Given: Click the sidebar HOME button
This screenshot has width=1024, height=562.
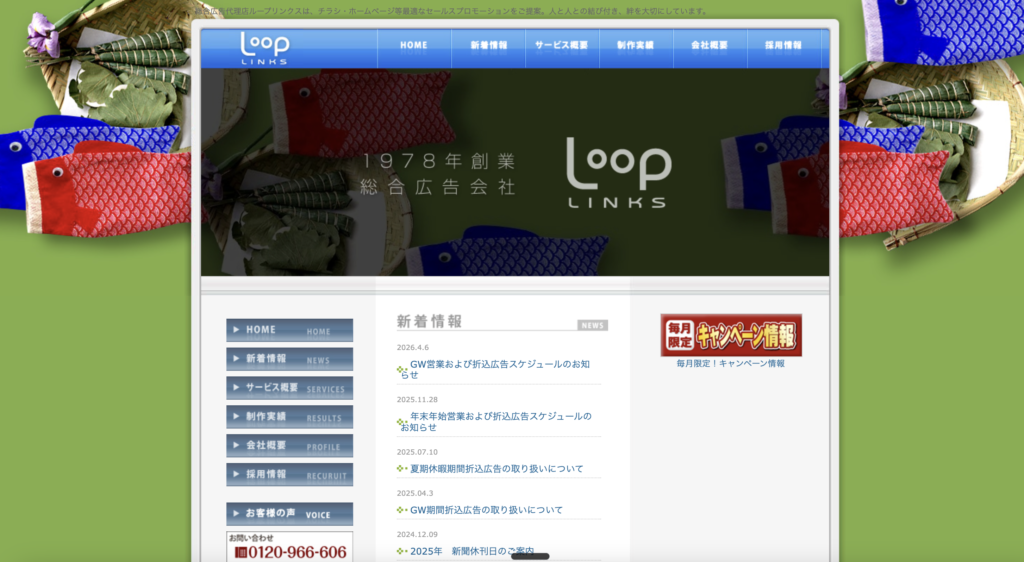Looking at the screenshot, I should [x=289, y=330].
